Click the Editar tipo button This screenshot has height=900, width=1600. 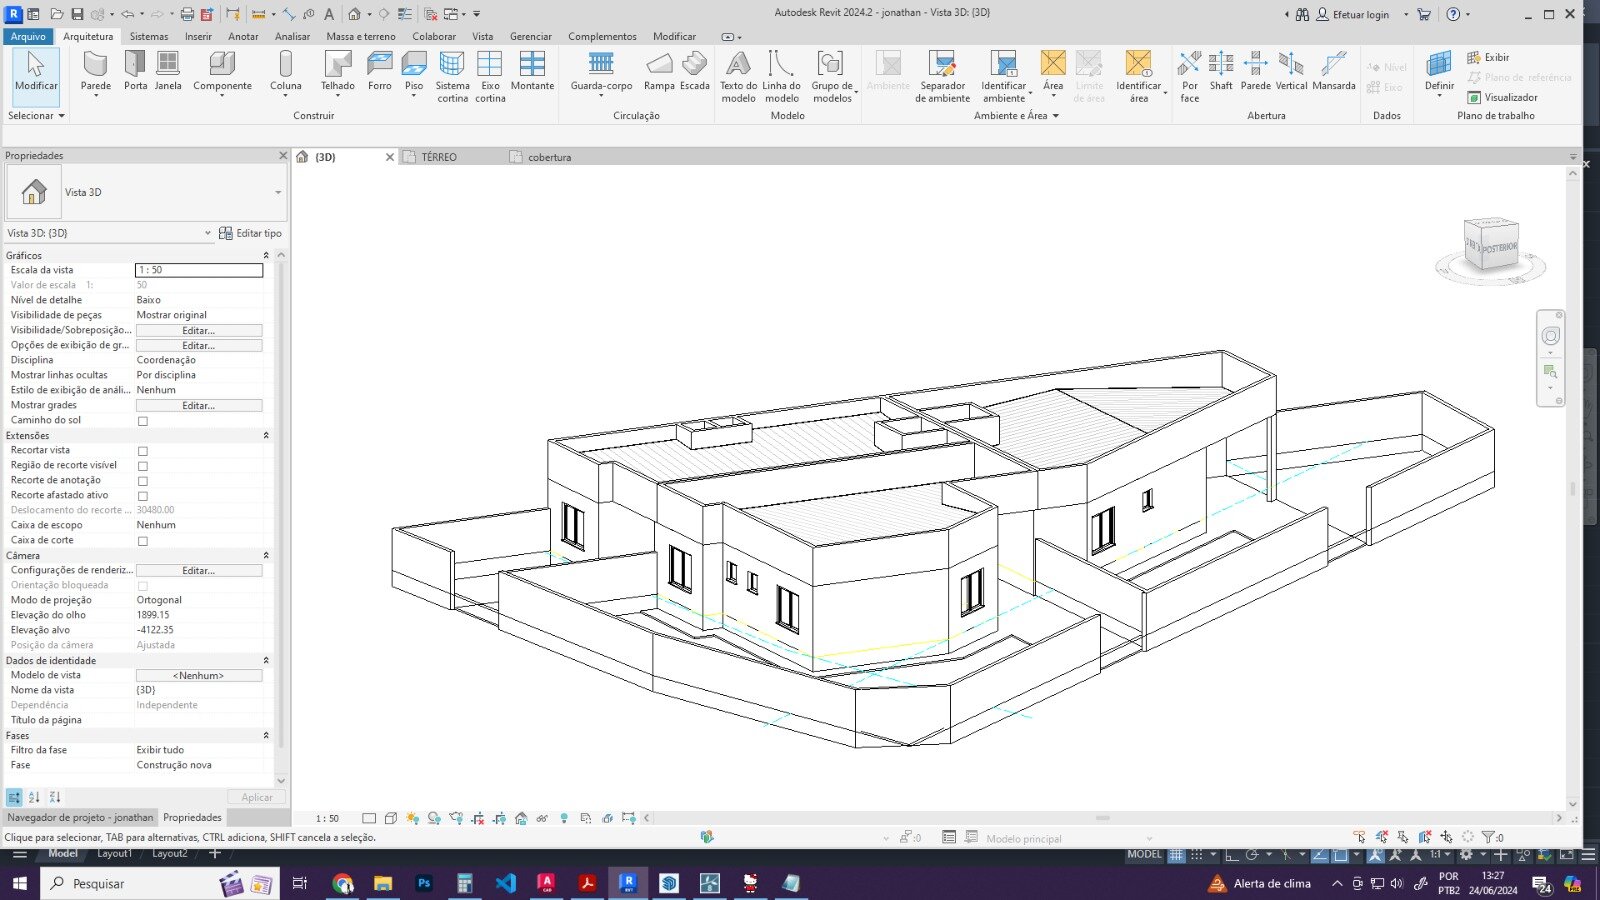tap(250, 233)
